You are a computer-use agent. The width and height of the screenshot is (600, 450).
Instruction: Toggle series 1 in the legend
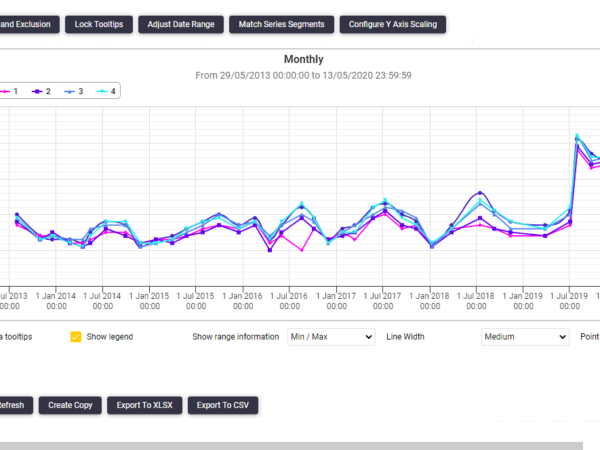coord(9,91)
